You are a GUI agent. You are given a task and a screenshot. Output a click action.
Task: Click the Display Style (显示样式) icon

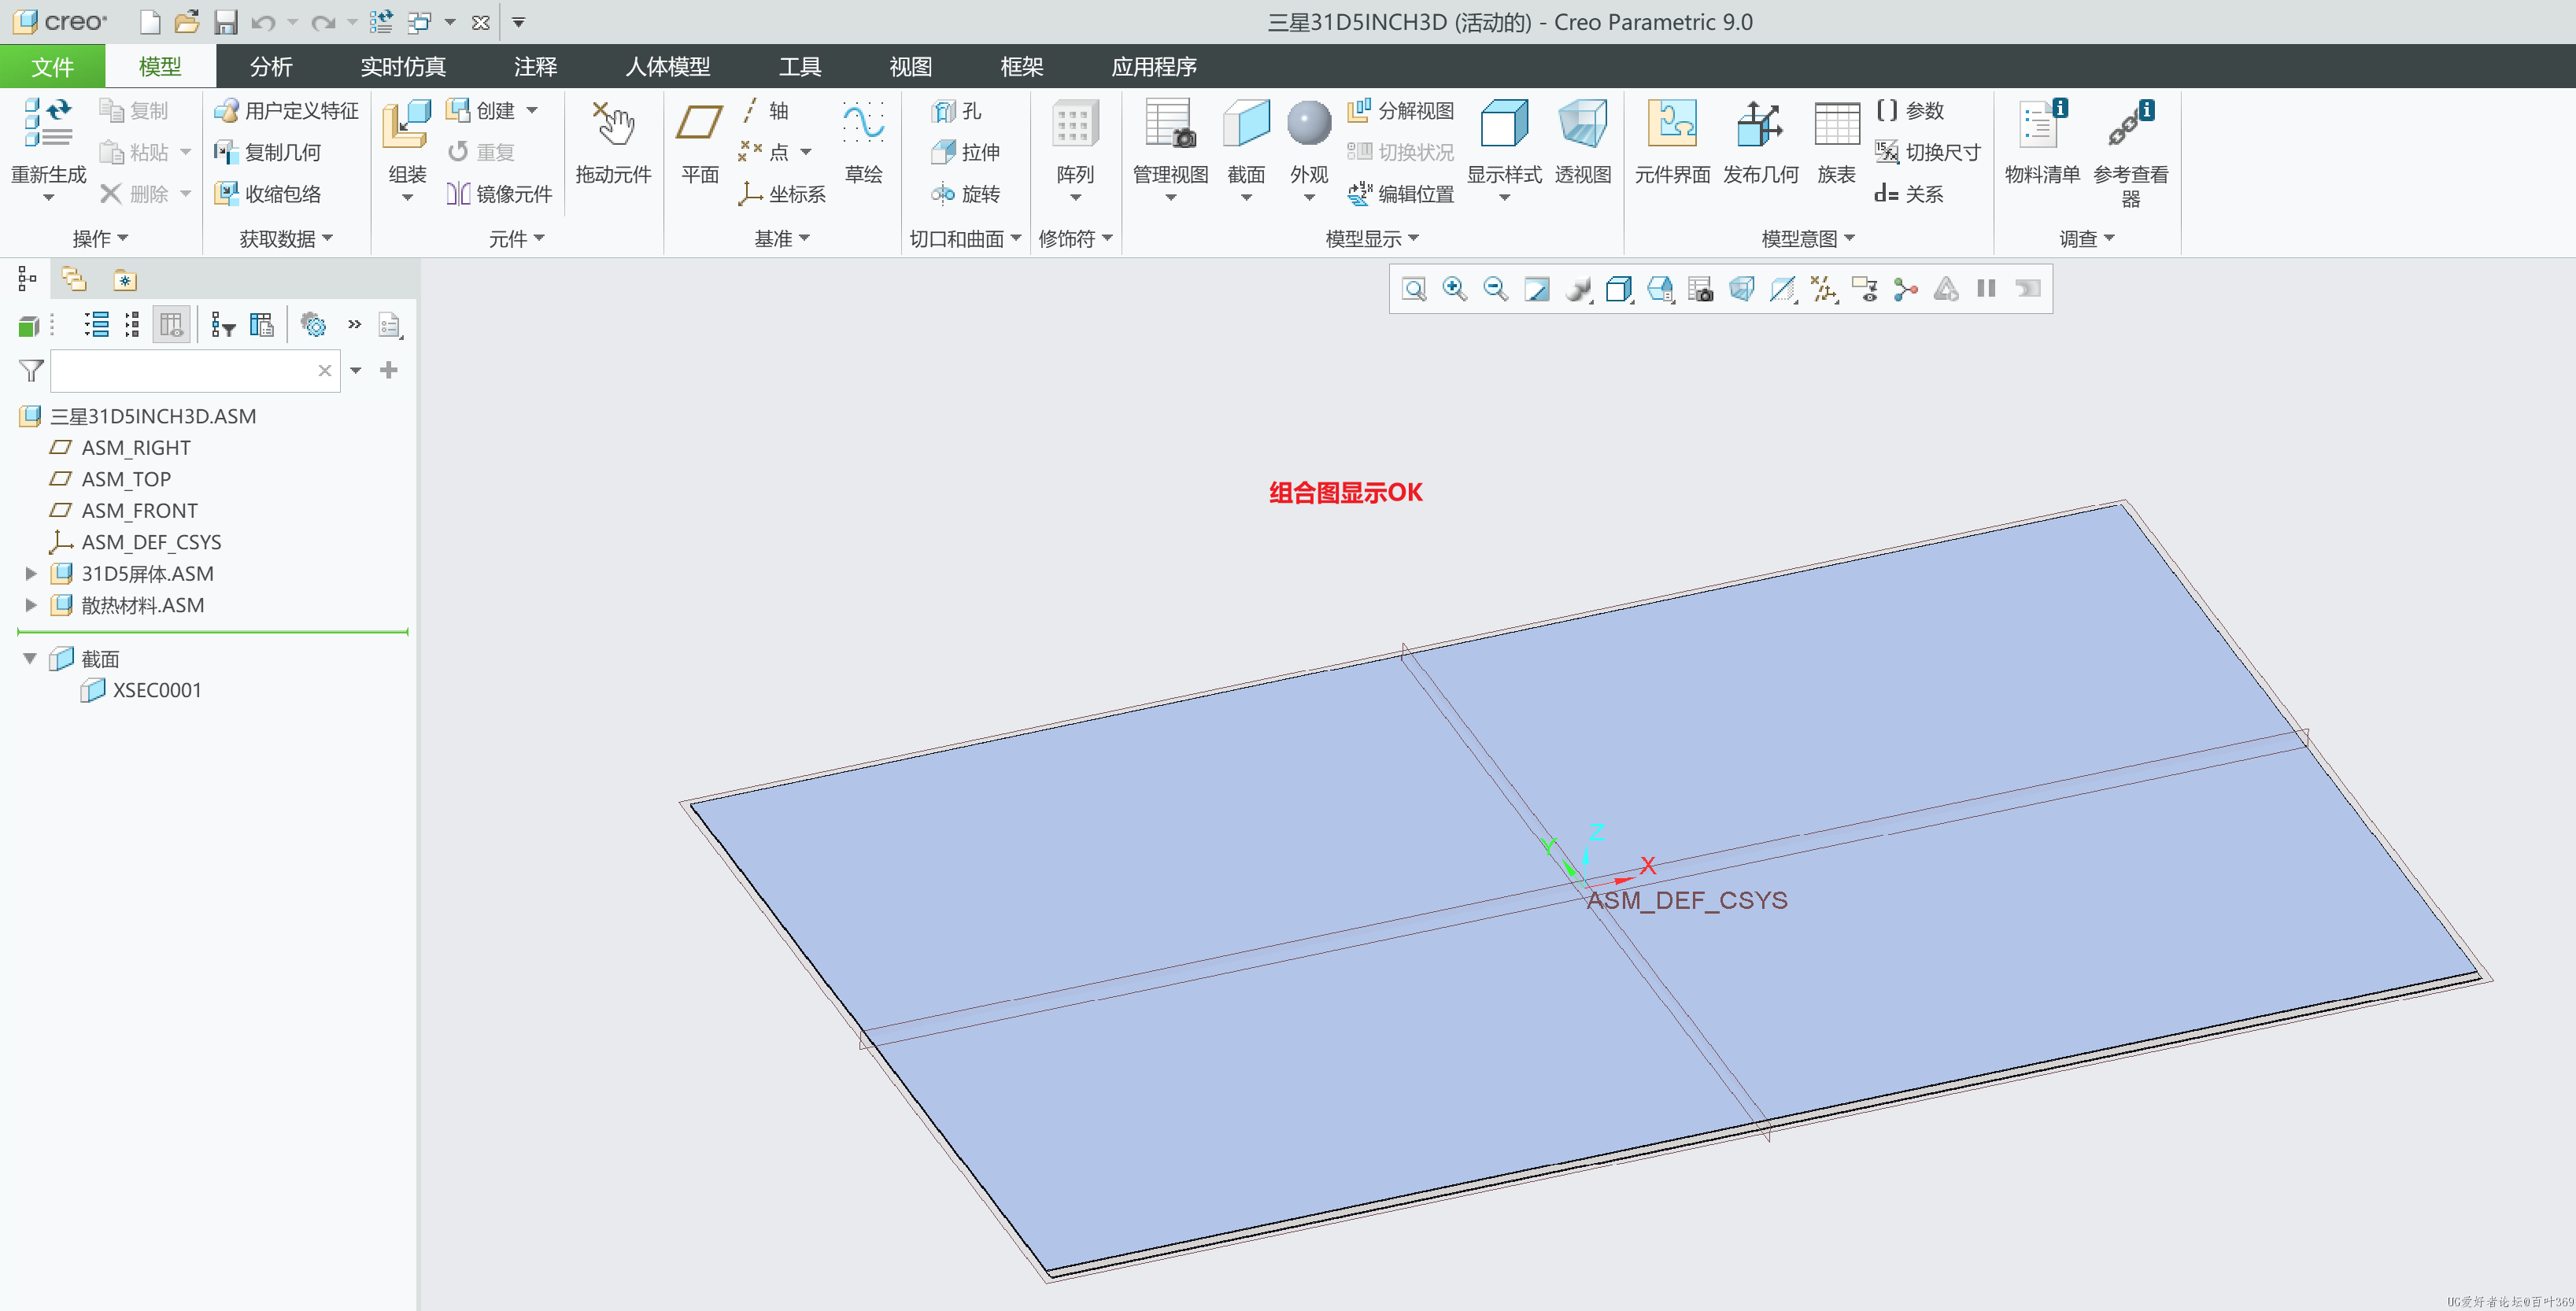point(1503,124)
